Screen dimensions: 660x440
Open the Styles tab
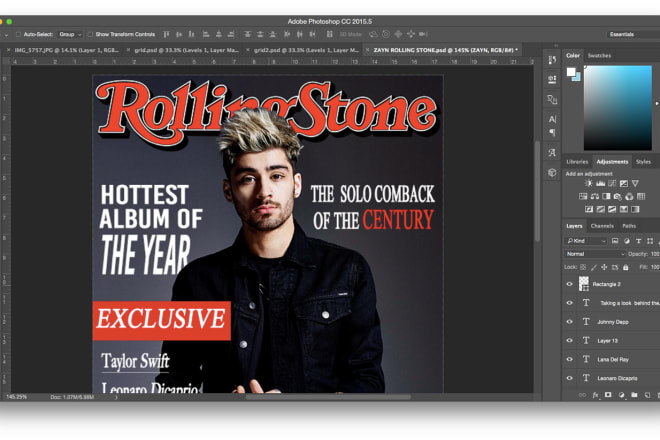pos(643,162)
